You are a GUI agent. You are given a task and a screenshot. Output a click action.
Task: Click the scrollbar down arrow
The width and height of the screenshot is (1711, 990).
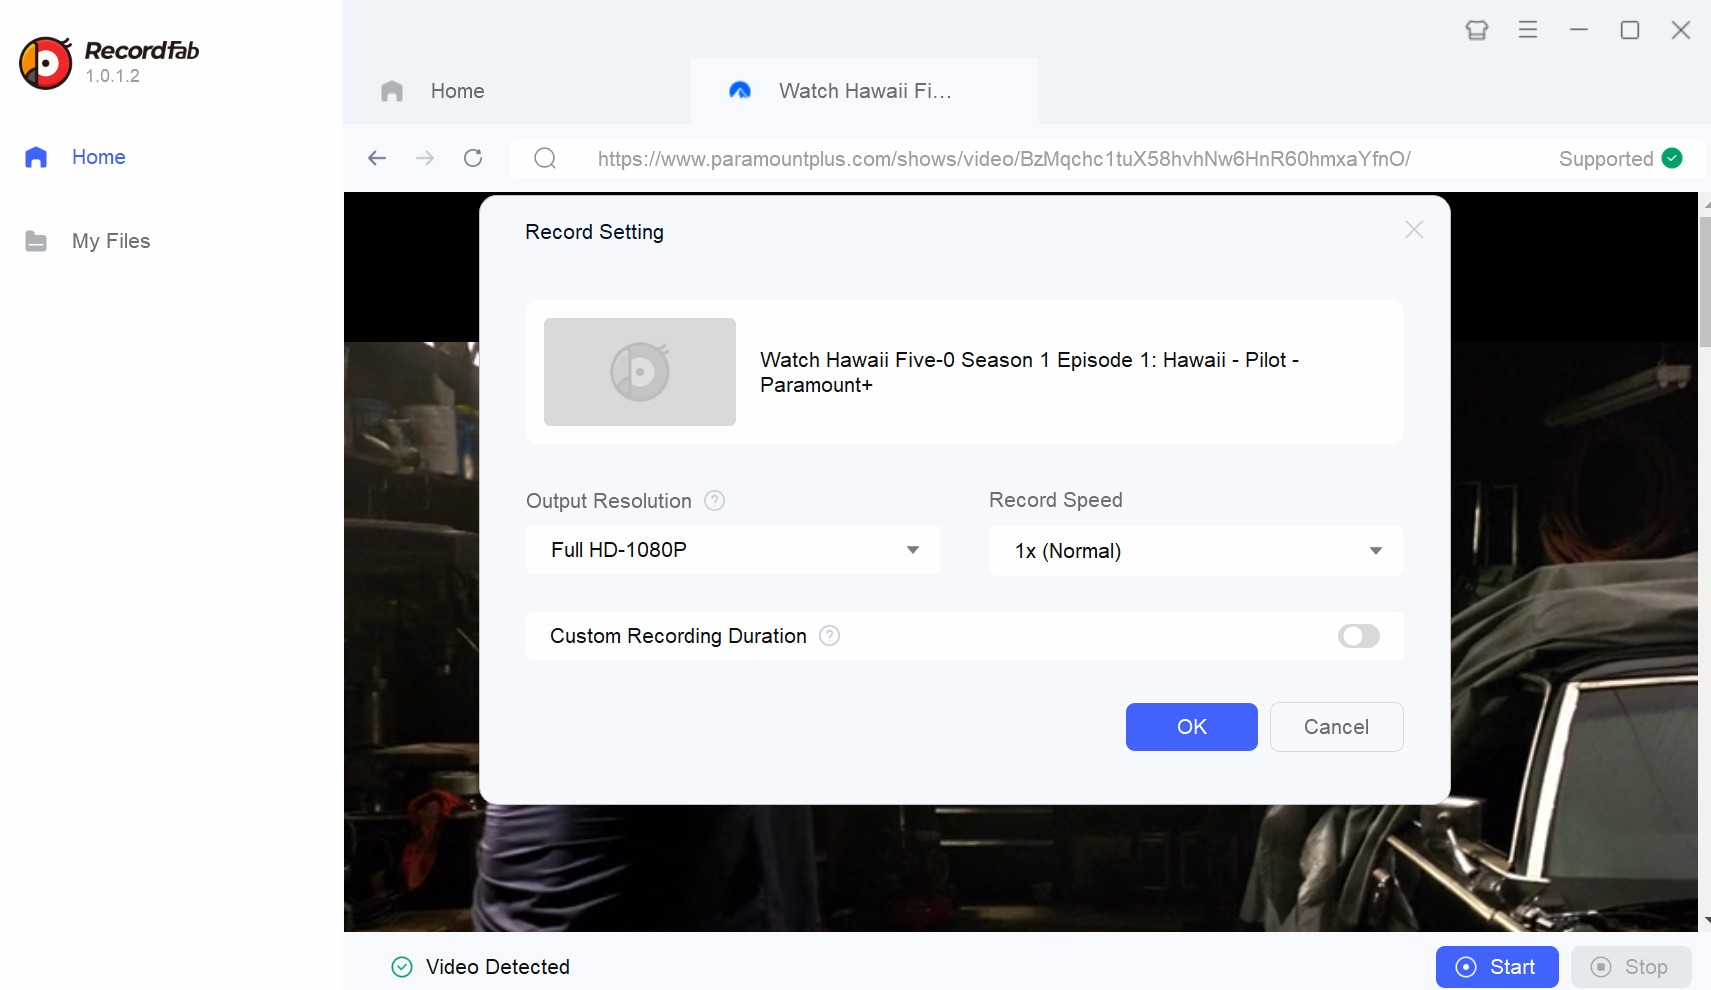pyautogui.click(x=1705, y=920)
